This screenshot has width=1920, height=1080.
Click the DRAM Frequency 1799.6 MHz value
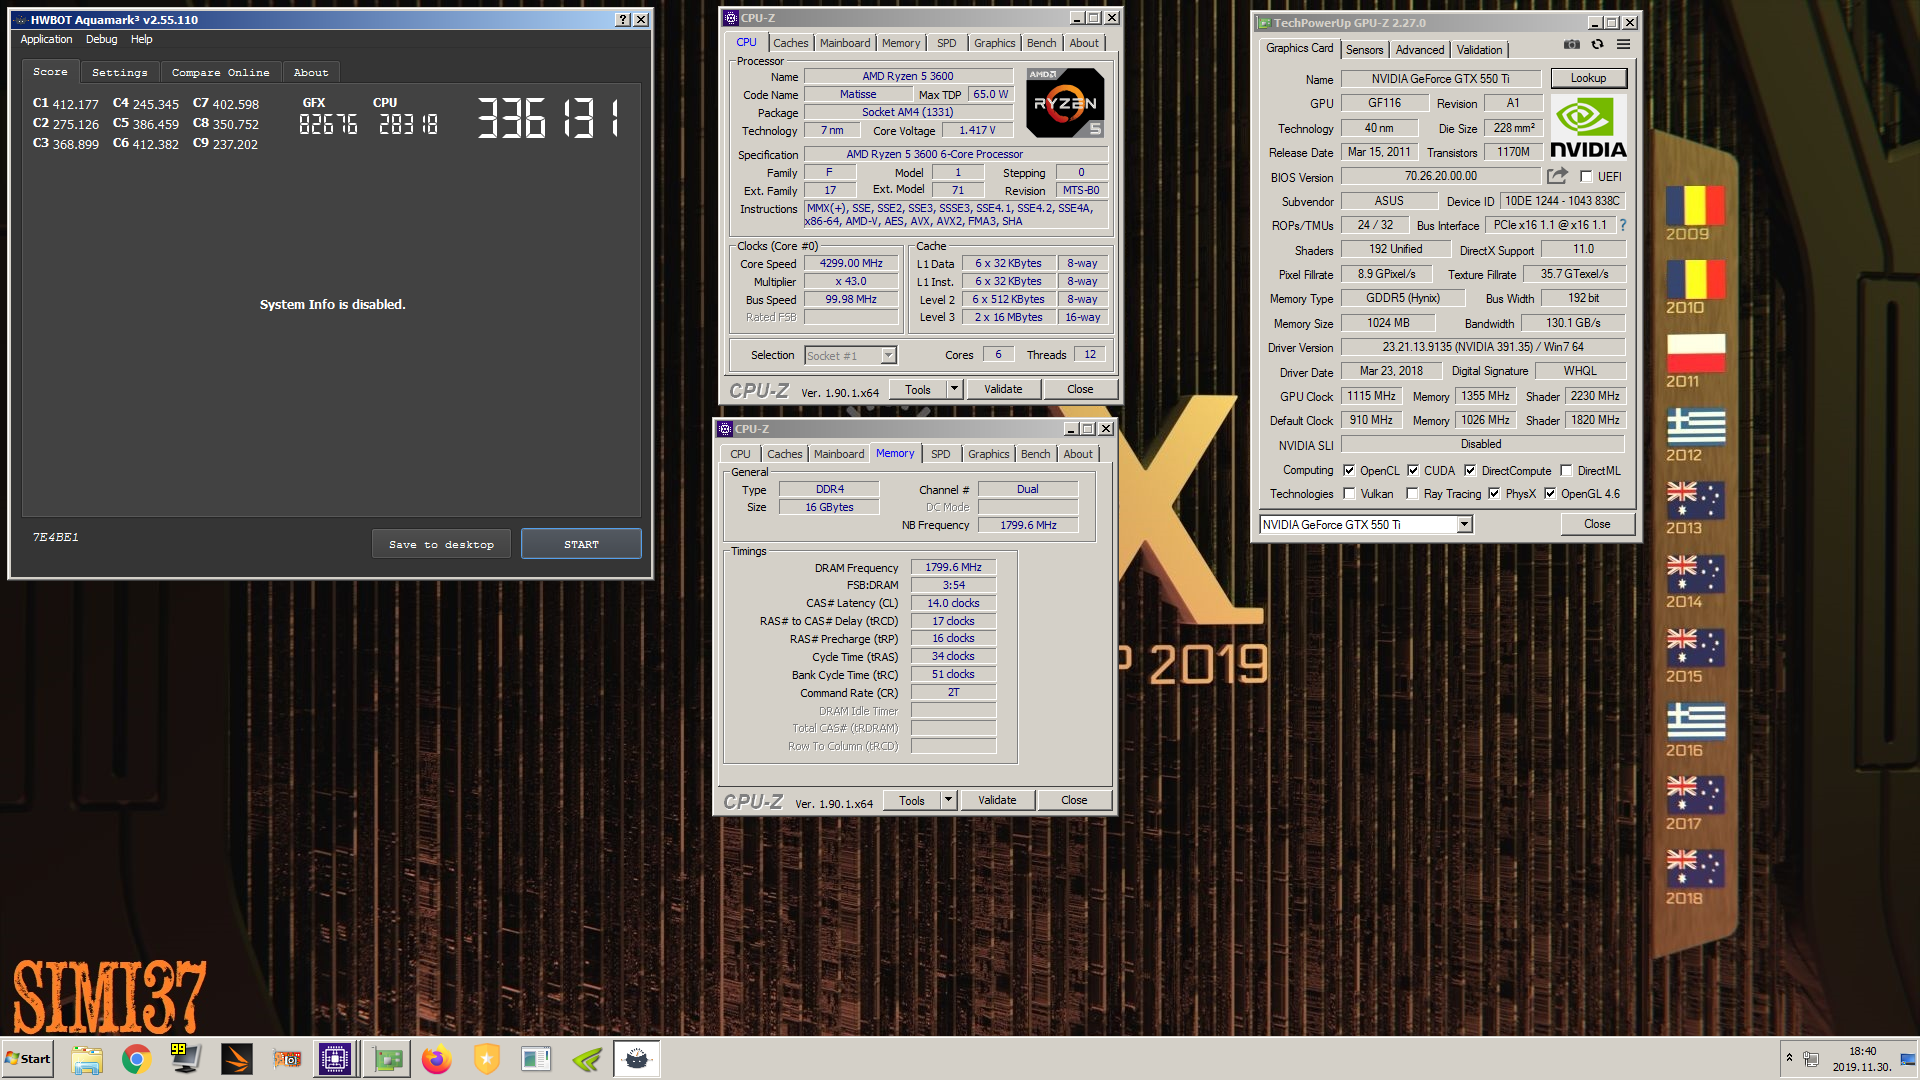[953, 567]
